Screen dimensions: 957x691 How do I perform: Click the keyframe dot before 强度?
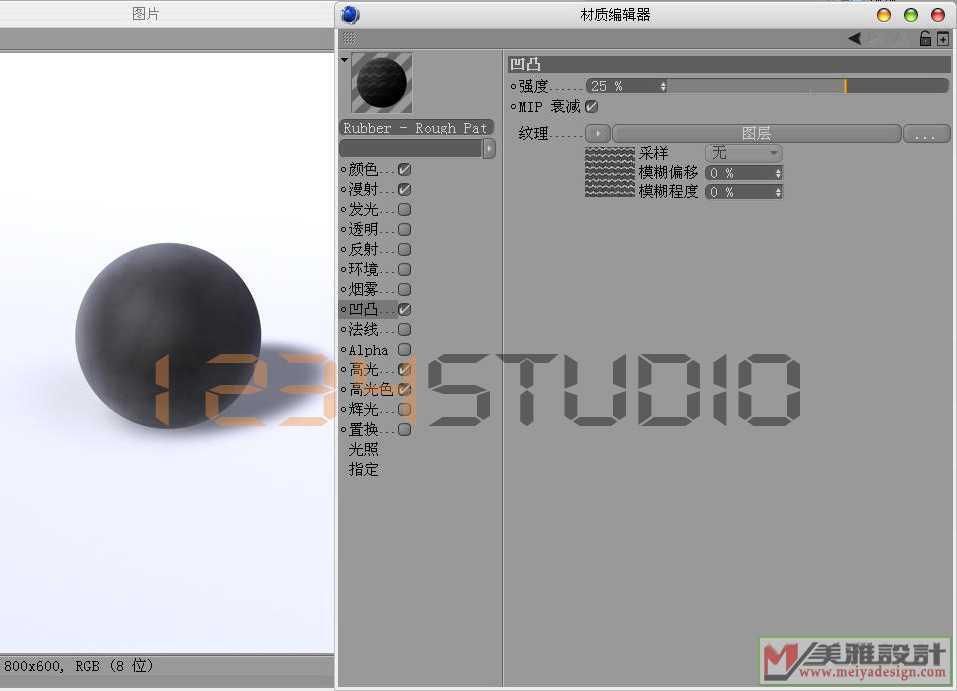(x=513, y=86)
